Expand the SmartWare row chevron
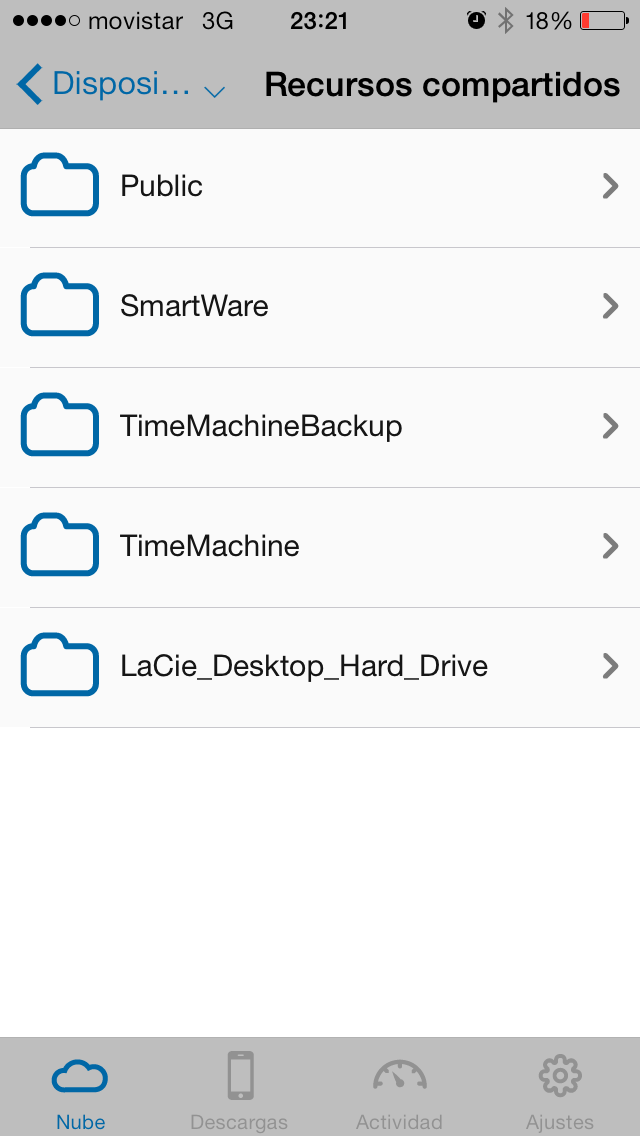Viewport: 640px width, 1136px height. click(x=610, y=306)
